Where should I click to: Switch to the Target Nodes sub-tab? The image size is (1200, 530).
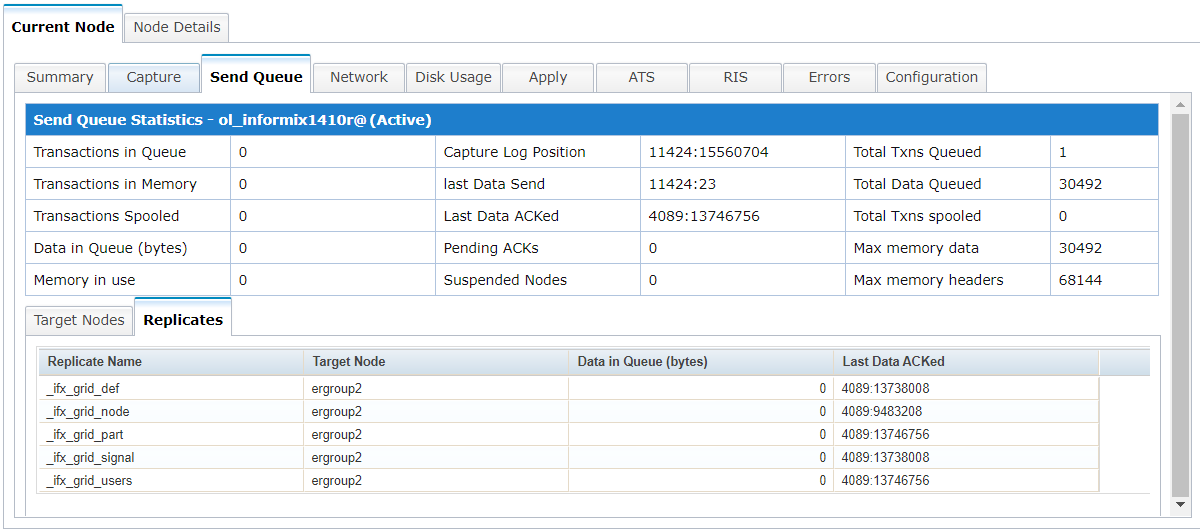click(x=79, y=320)
